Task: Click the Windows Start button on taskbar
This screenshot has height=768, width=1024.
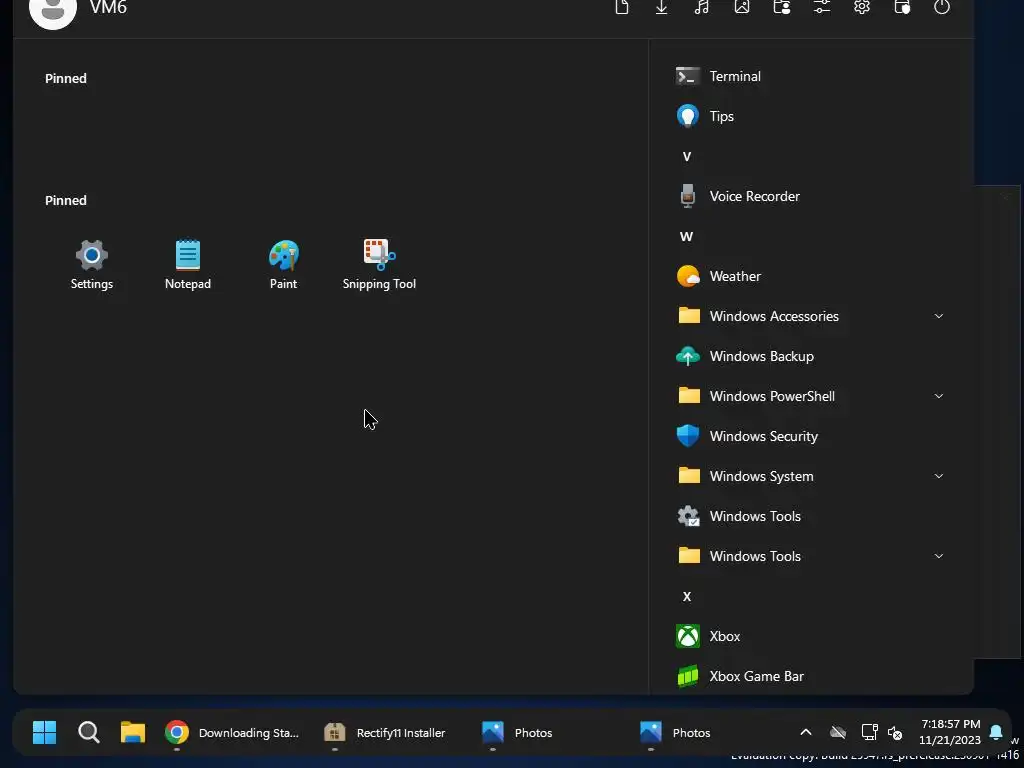Action: coord(44,733)
